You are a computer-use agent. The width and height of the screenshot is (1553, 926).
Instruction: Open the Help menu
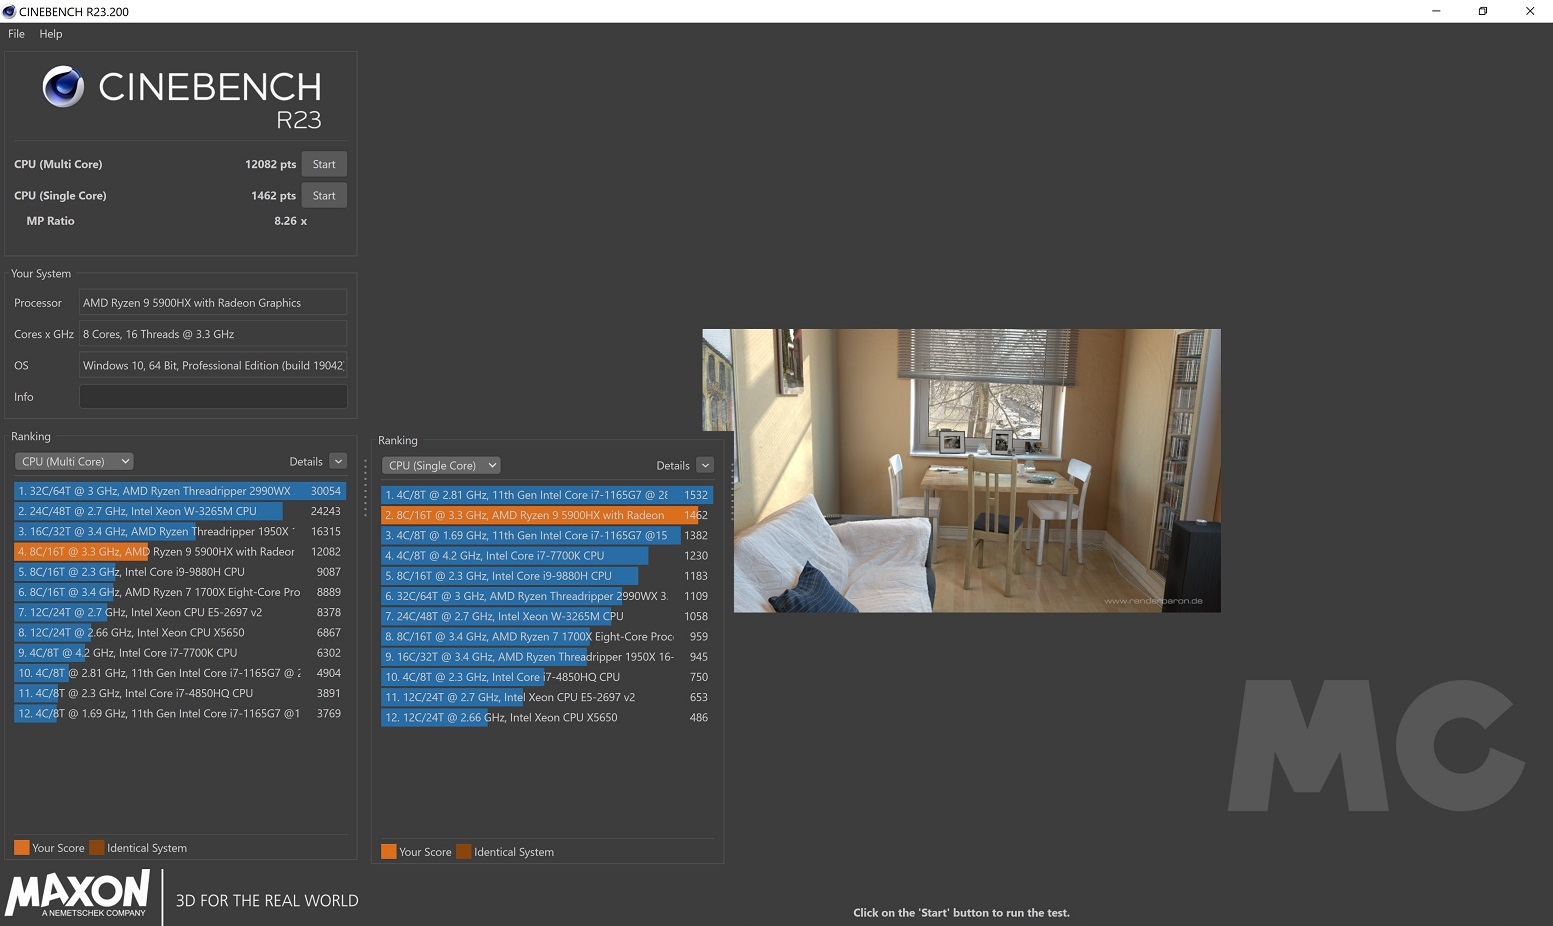pyautogui.click(x=50, y=34)
